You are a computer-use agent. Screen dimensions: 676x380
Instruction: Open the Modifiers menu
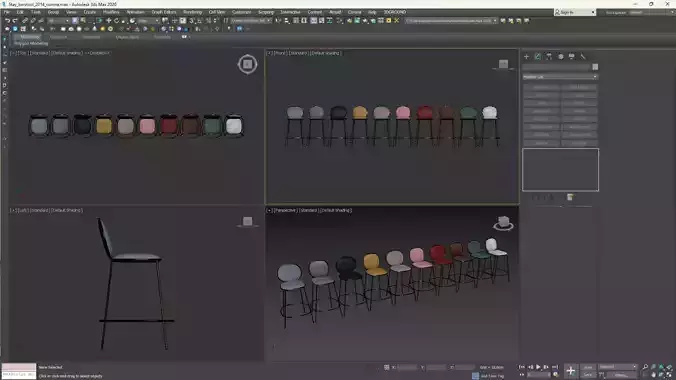coord(111,12)
